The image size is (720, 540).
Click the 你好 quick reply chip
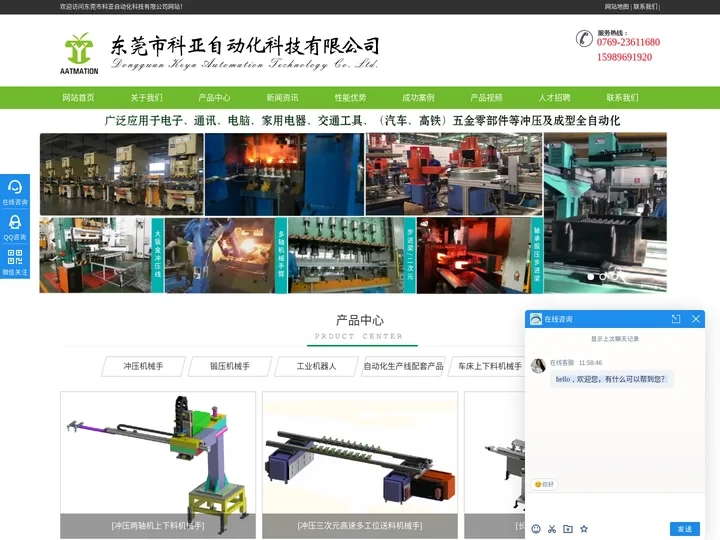545,484
